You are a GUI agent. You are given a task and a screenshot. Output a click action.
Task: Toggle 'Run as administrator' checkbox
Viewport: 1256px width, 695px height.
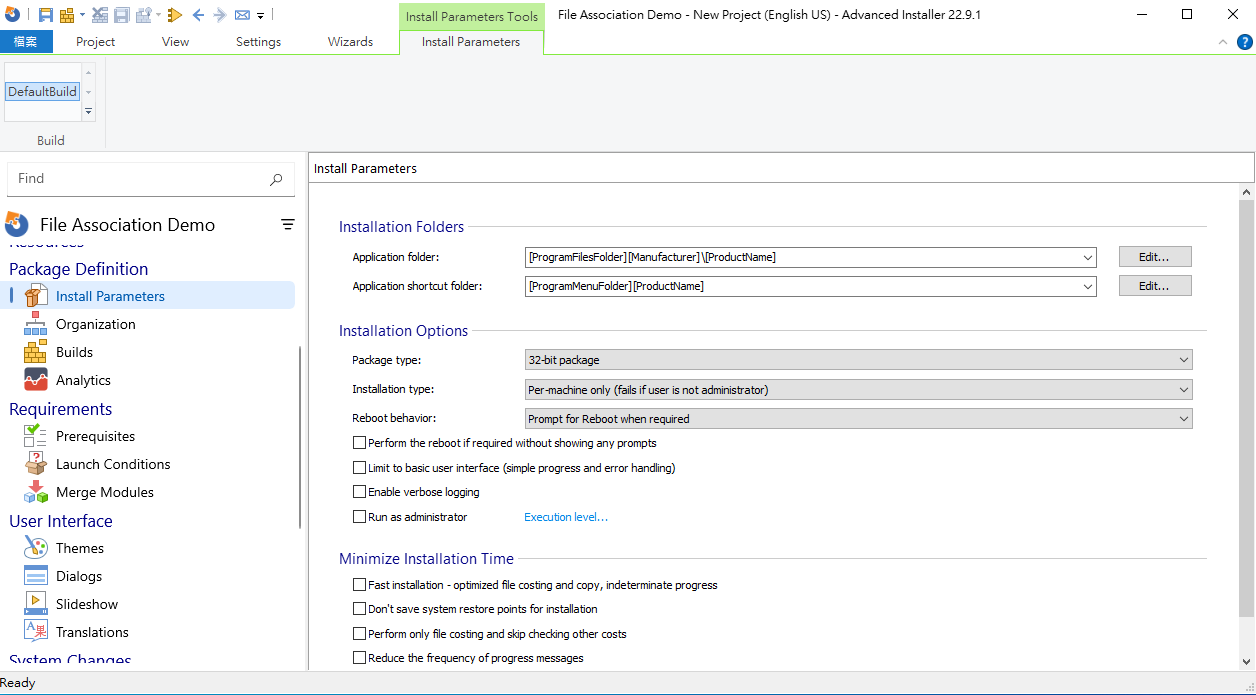pyautogui.click(x=360, y=517)
